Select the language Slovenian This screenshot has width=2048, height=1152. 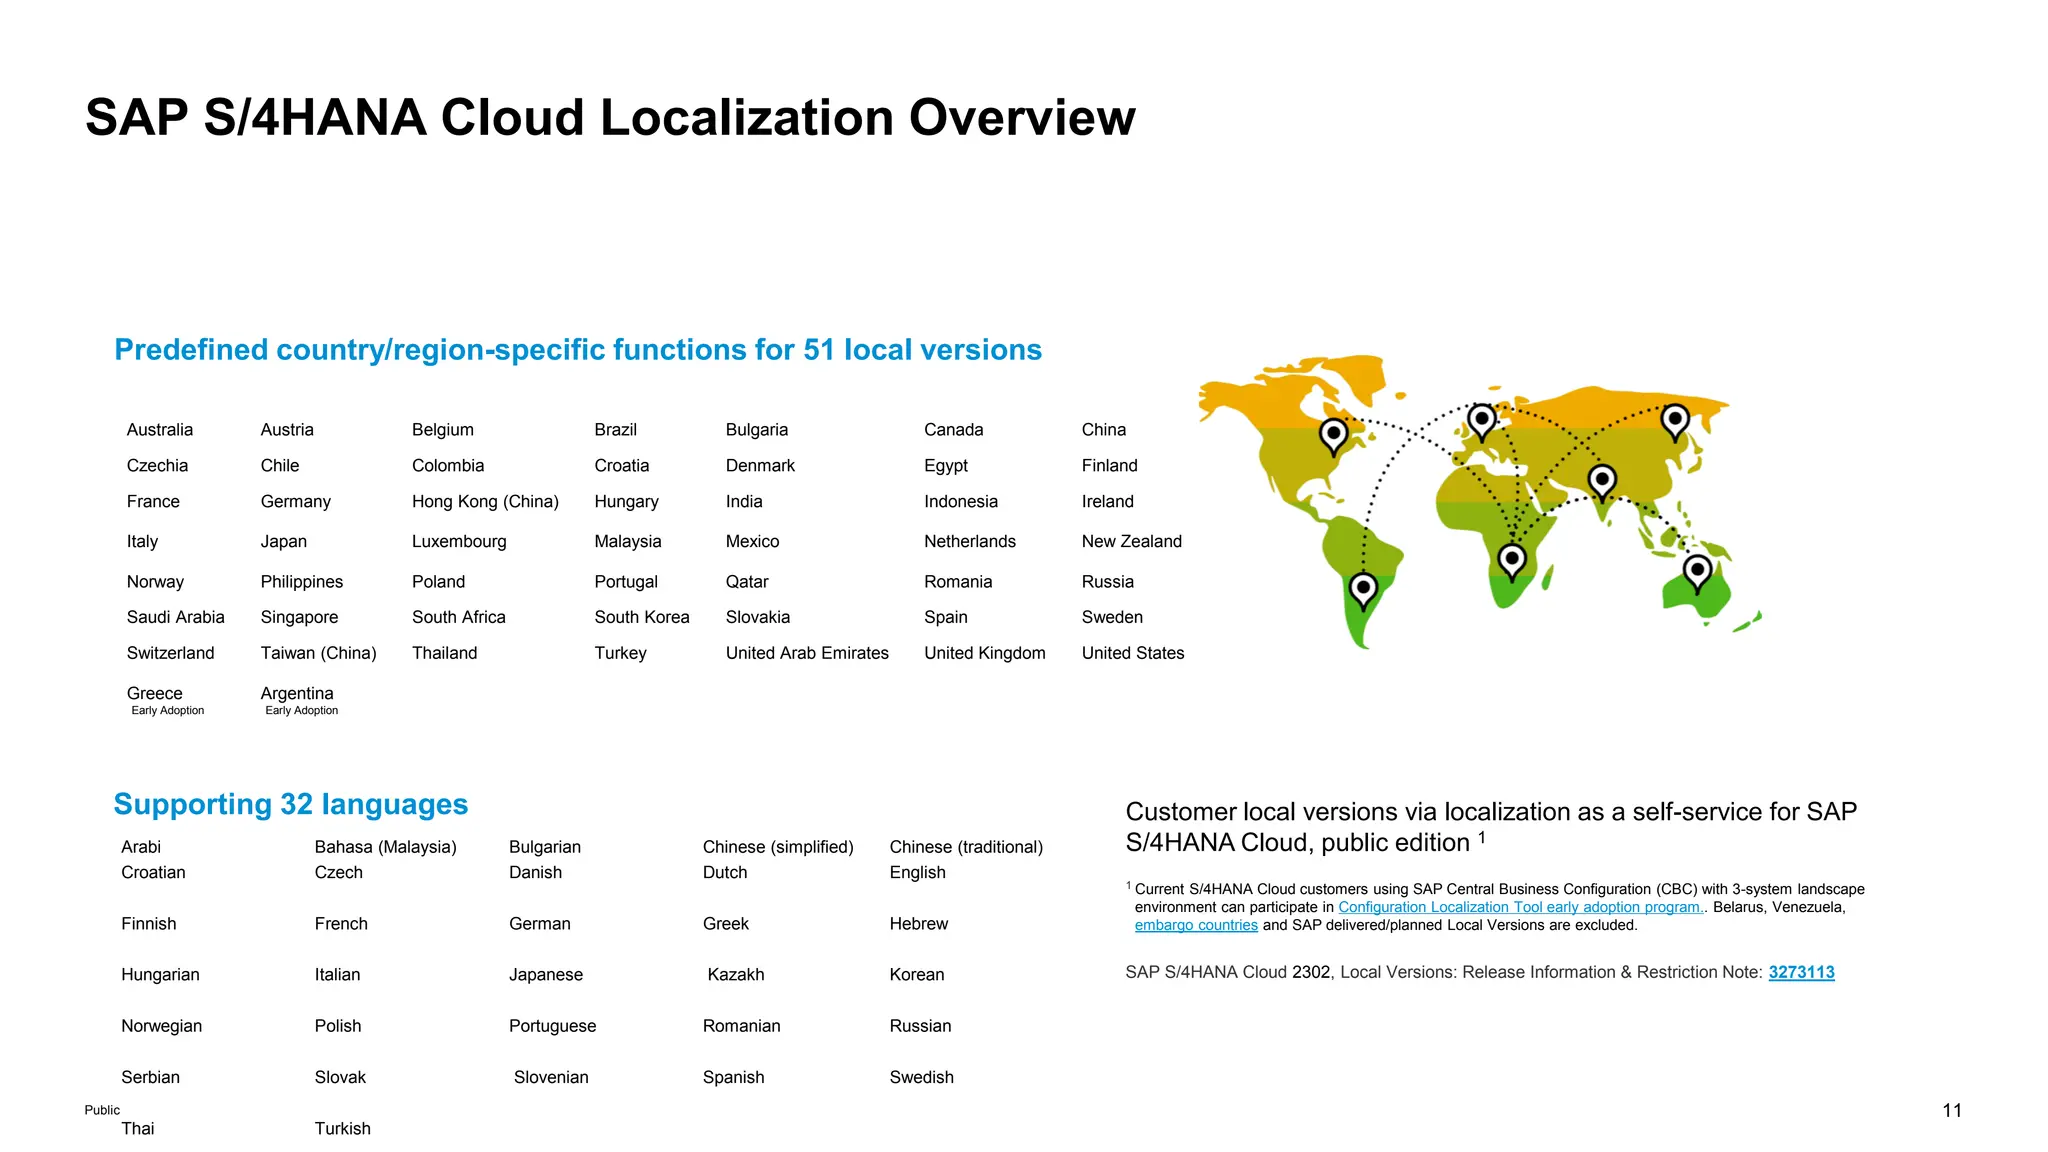(551, 1078)
